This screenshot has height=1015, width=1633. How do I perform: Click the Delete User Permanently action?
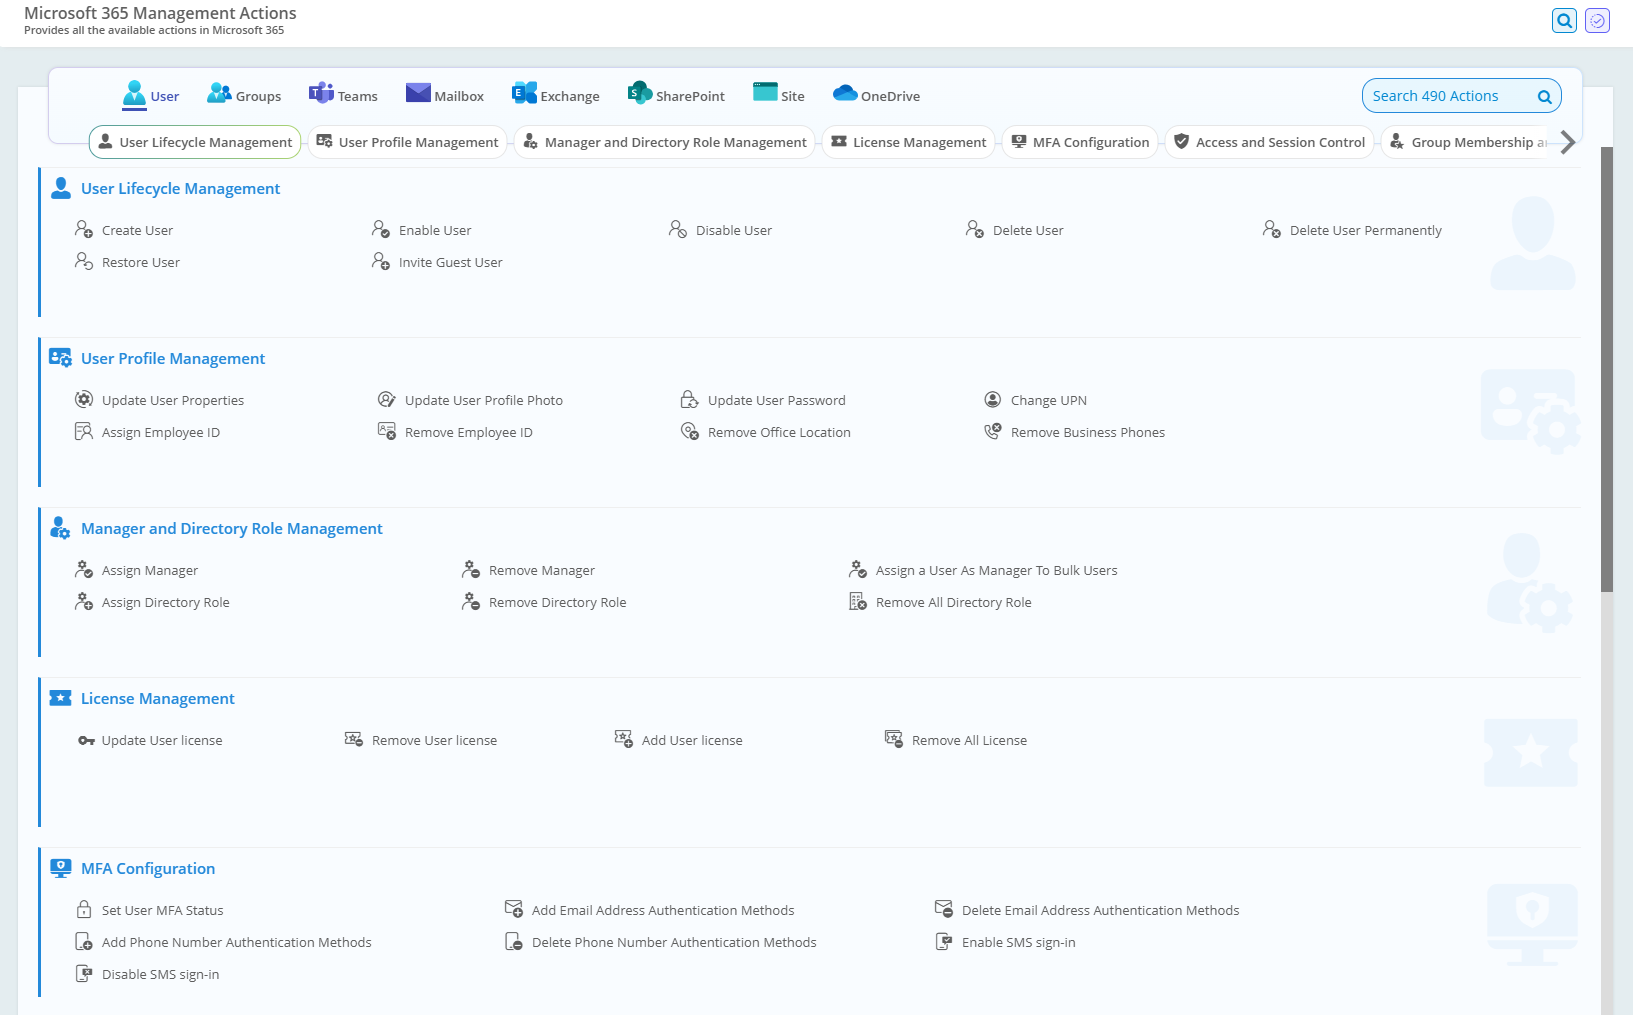tap(1365, 230)
